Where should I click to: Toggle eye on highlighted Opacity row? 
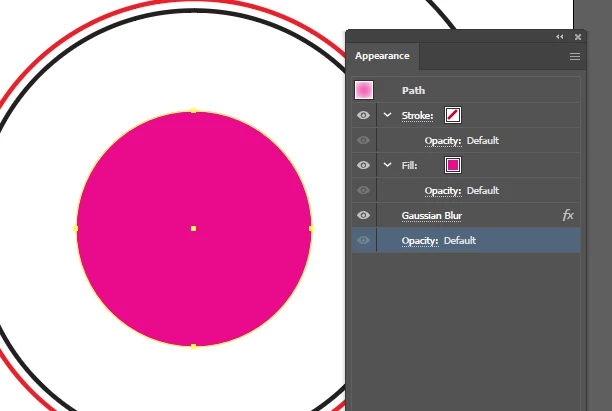click(363, 240)
